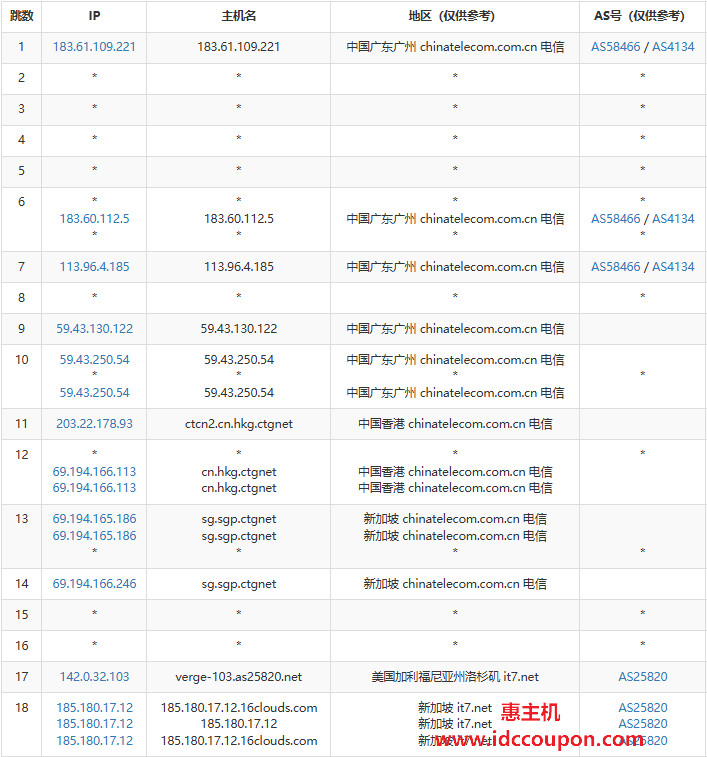Open IP link 183.61.109.221 in hop 1

pos(94,47)
